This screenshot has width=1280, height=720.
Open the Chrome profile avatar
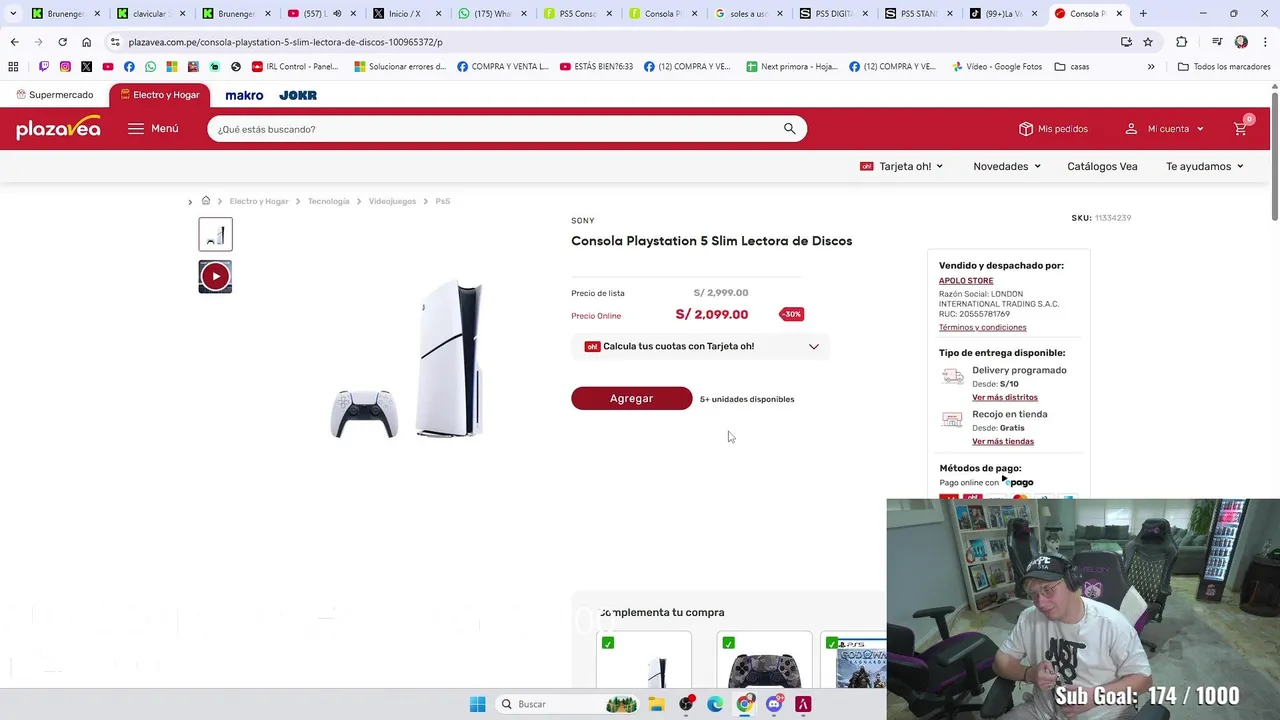[1241, 42]
